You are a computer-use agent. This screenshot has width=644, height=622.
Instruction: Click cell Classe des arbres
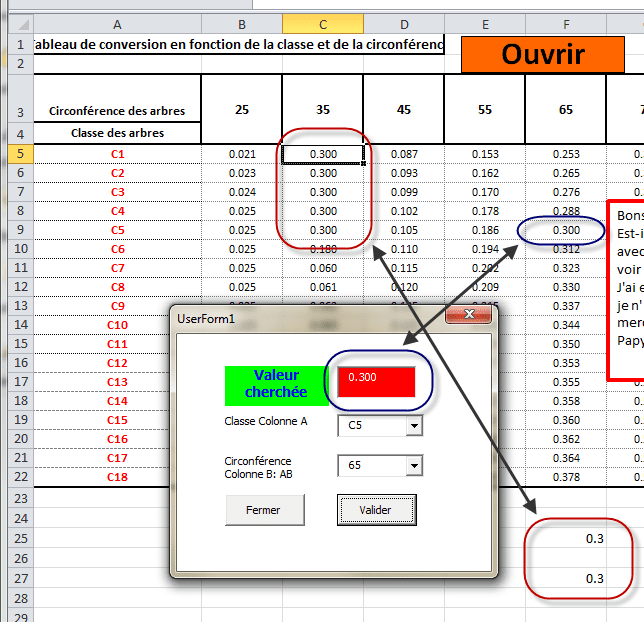(x=117, y=133)
